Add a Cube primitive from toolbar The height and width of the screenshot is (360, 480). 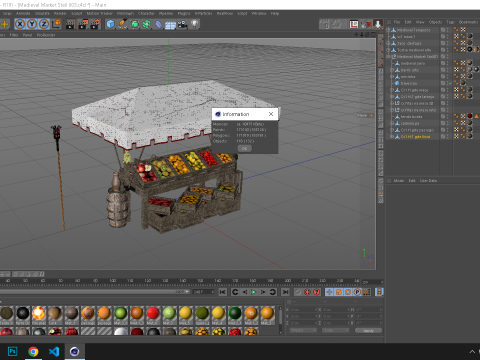pos(110,24)
